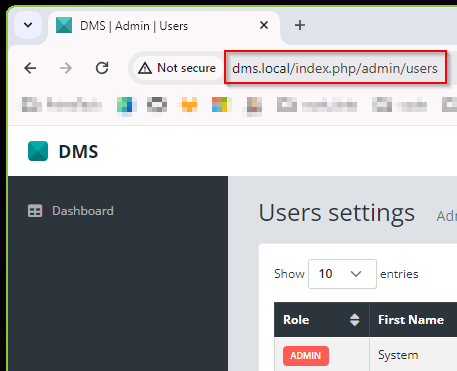Click the orange bookmark icon

(x=189, y=105)
